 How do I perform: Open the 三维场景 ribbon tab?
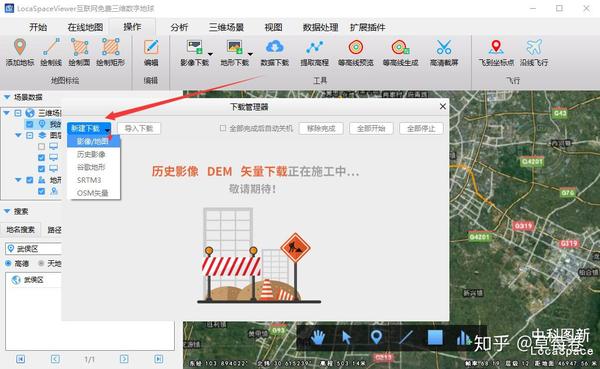[226, 27]
